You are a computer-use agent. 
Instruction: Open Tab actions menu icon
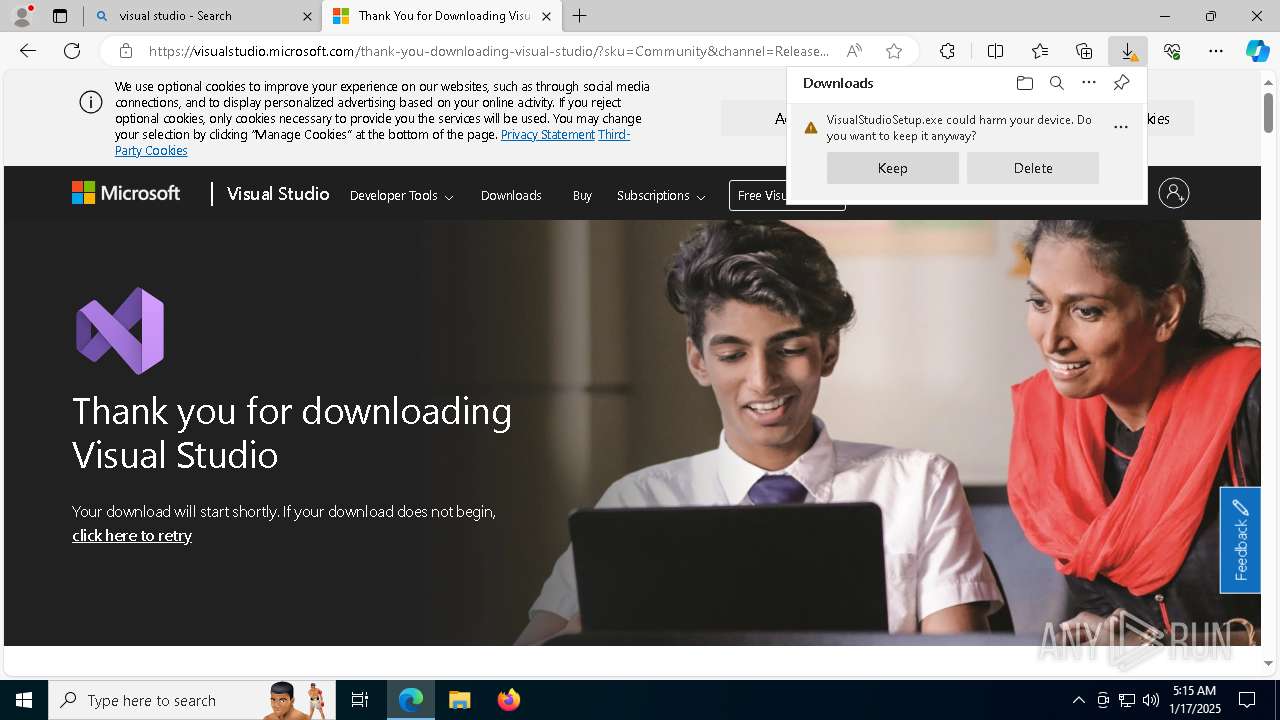tap(60, 16)
